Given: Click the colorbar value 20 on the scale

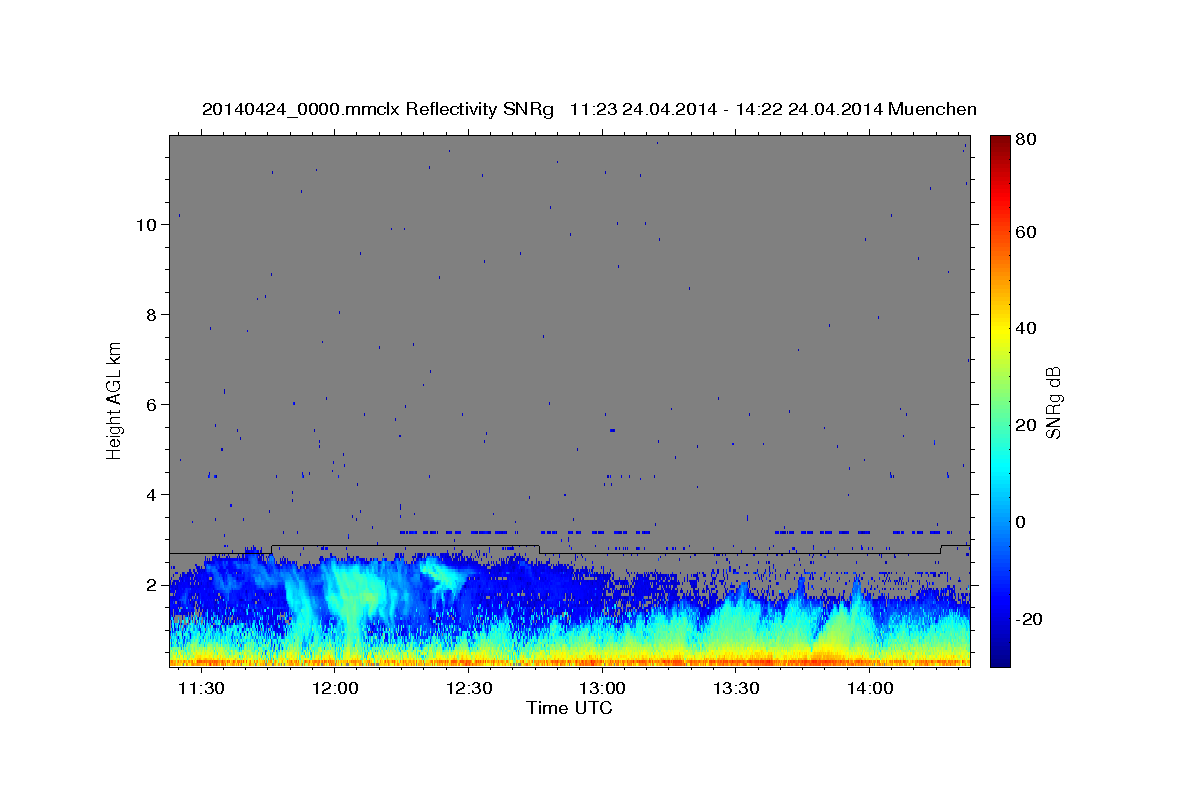Looking at the screenshot, I should click(x=1027, y=426).
